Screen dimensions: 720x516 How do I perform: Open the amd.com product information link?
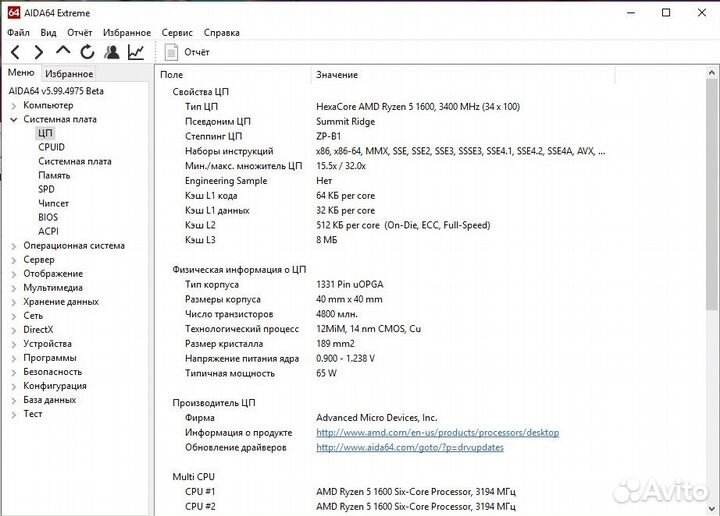[438, 432]
